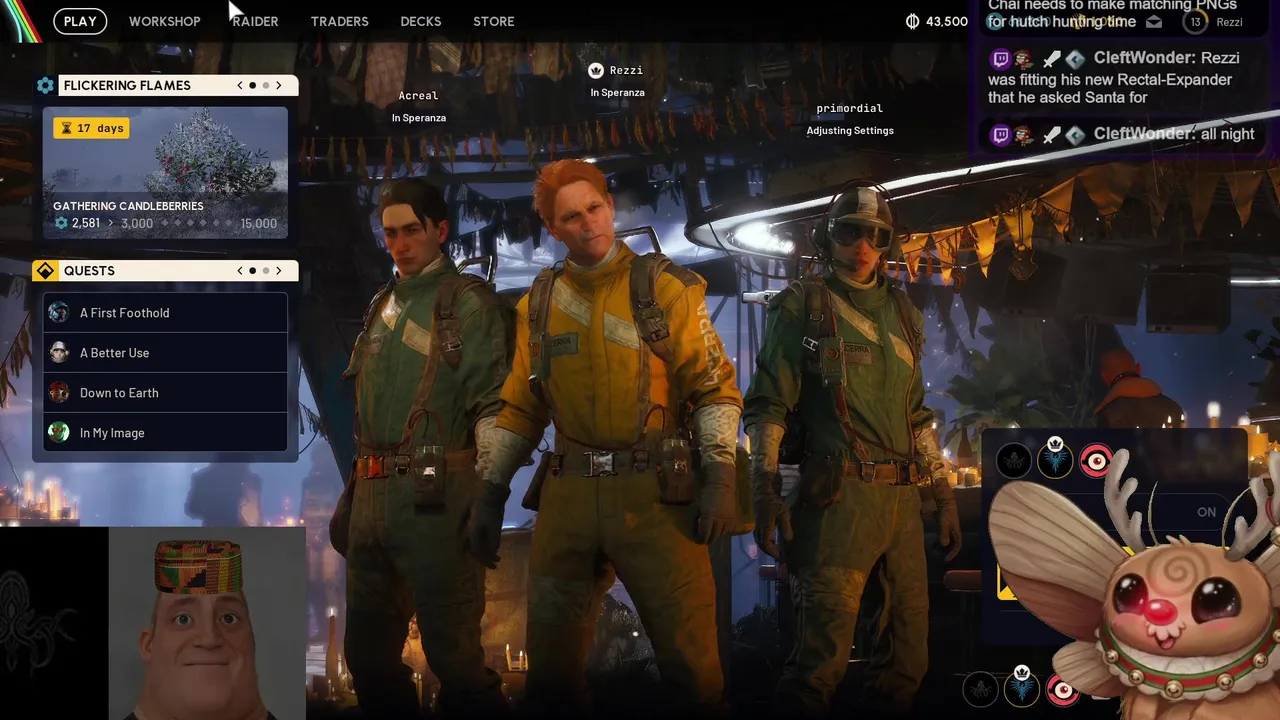
Task: Click the crowned blue emblem on bottom strip
Action: pos(1022,686)
